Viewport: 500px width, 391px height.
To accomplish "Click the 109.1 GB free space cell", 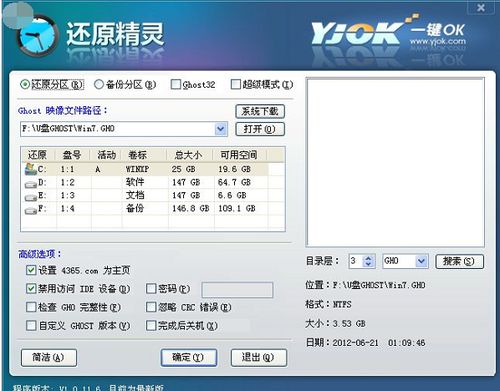I will click(237, 208).
